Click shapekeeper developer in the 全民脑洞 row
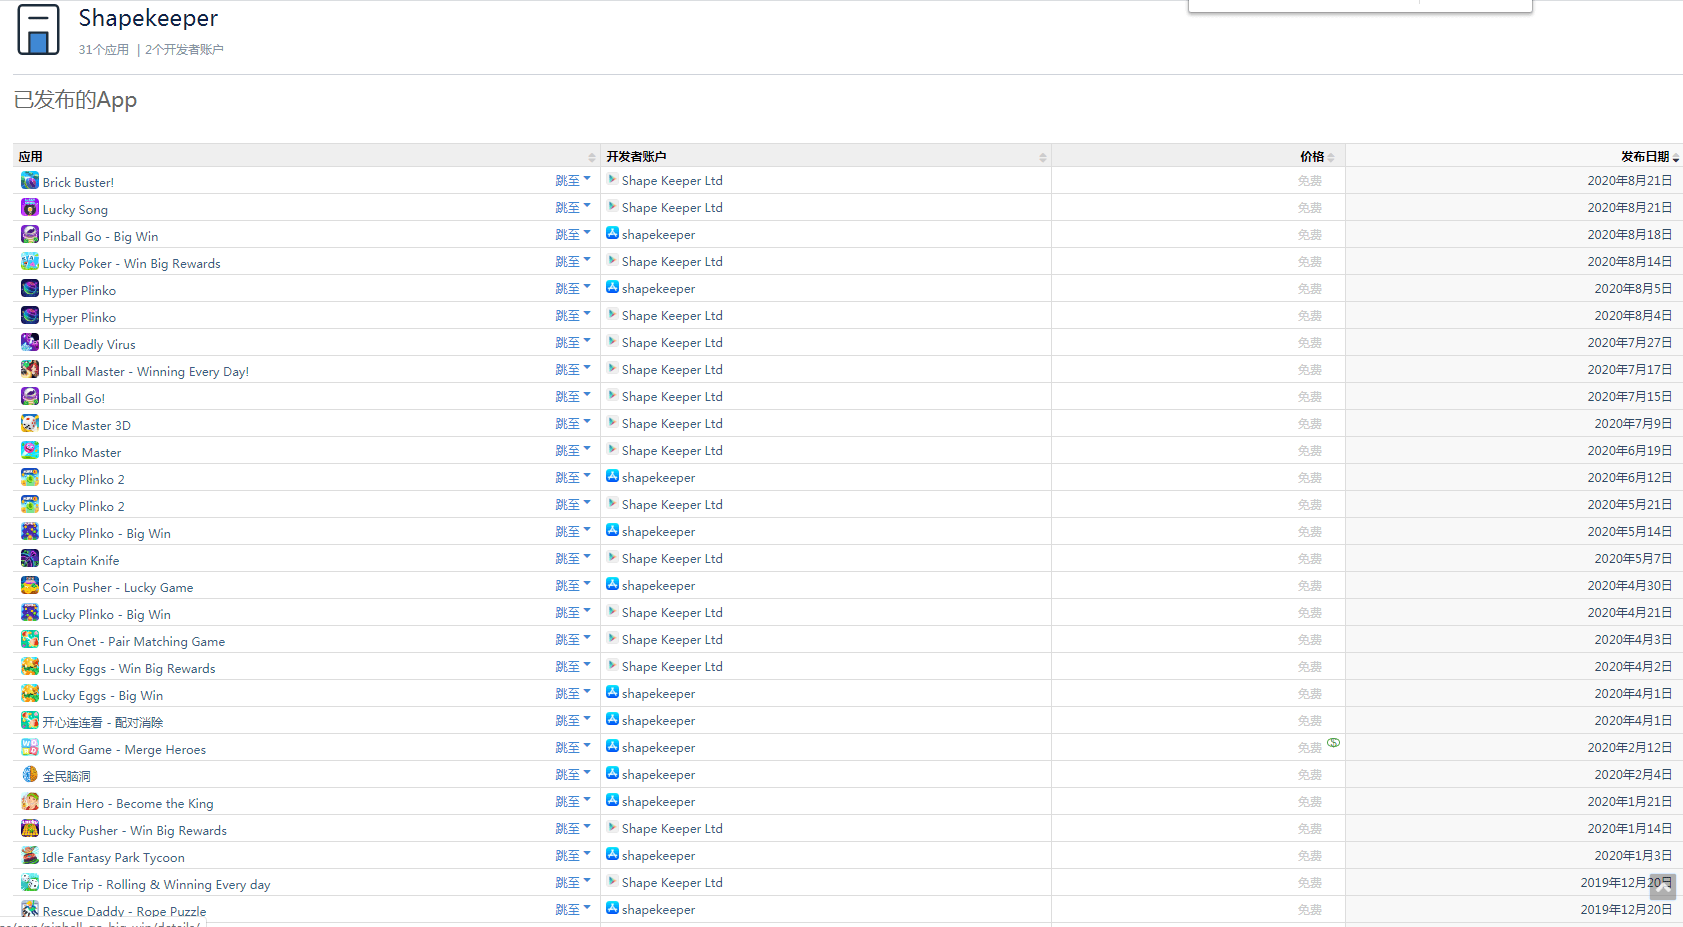Image resolution: width=1683 pixels, height=927 pixels. (x=658, y=775)
